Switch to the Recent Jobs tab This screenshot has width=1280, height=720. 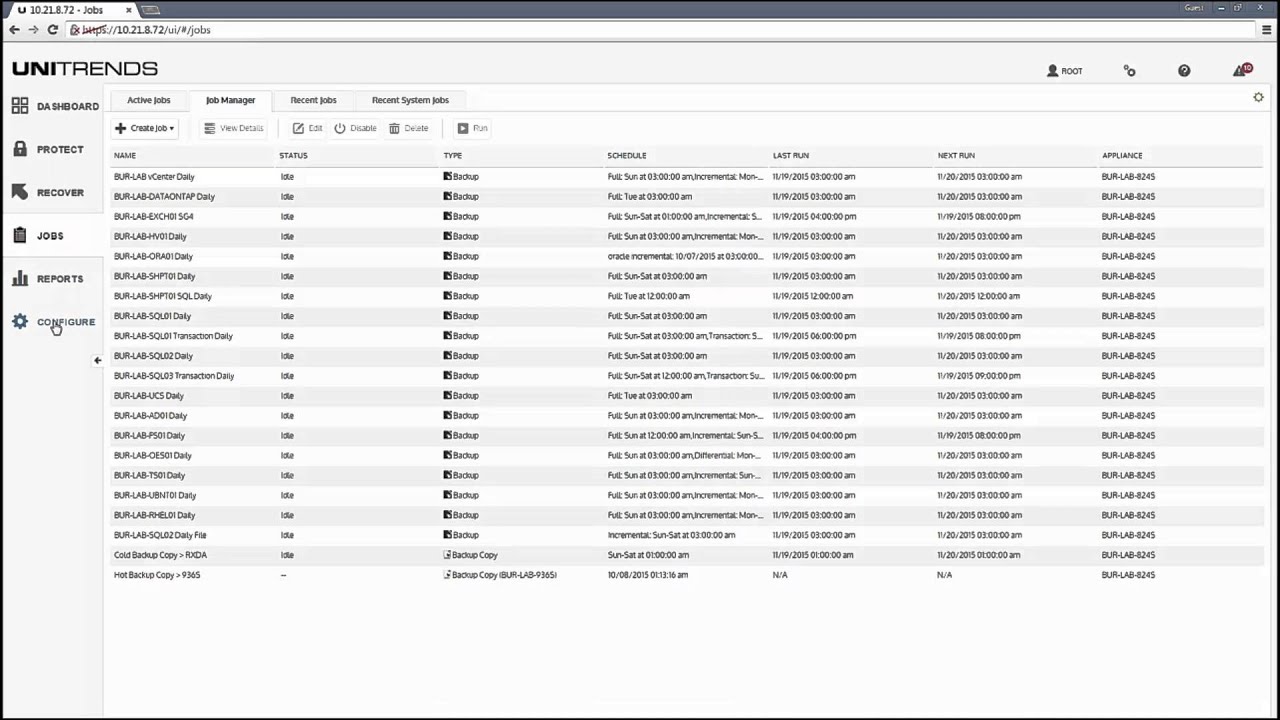pos(313,100)
